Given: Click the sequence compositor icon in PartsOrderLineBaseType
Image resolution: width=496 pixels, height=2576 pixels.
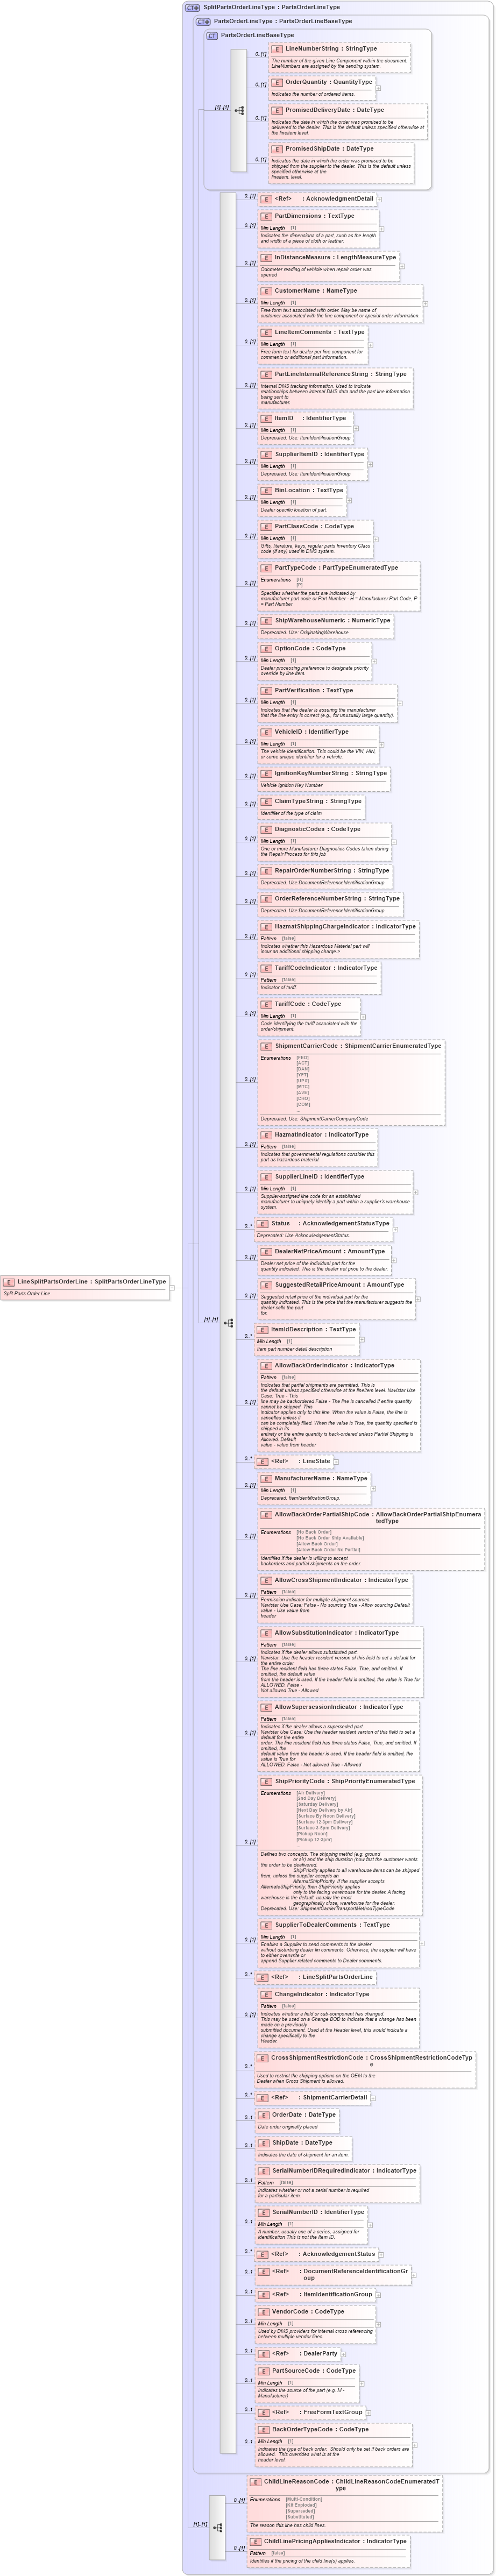Looking at the screenshot, I should point(239,110).
